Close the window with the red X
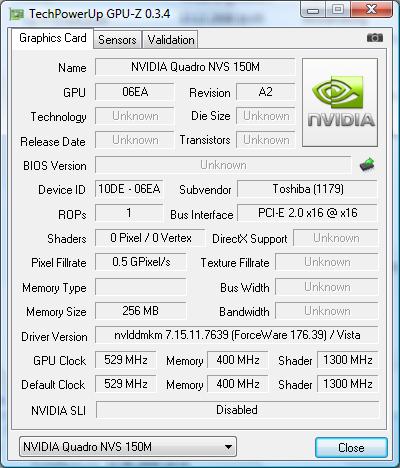Image resolution: width=400 pixels, height=468 pixels. point(371,9)
